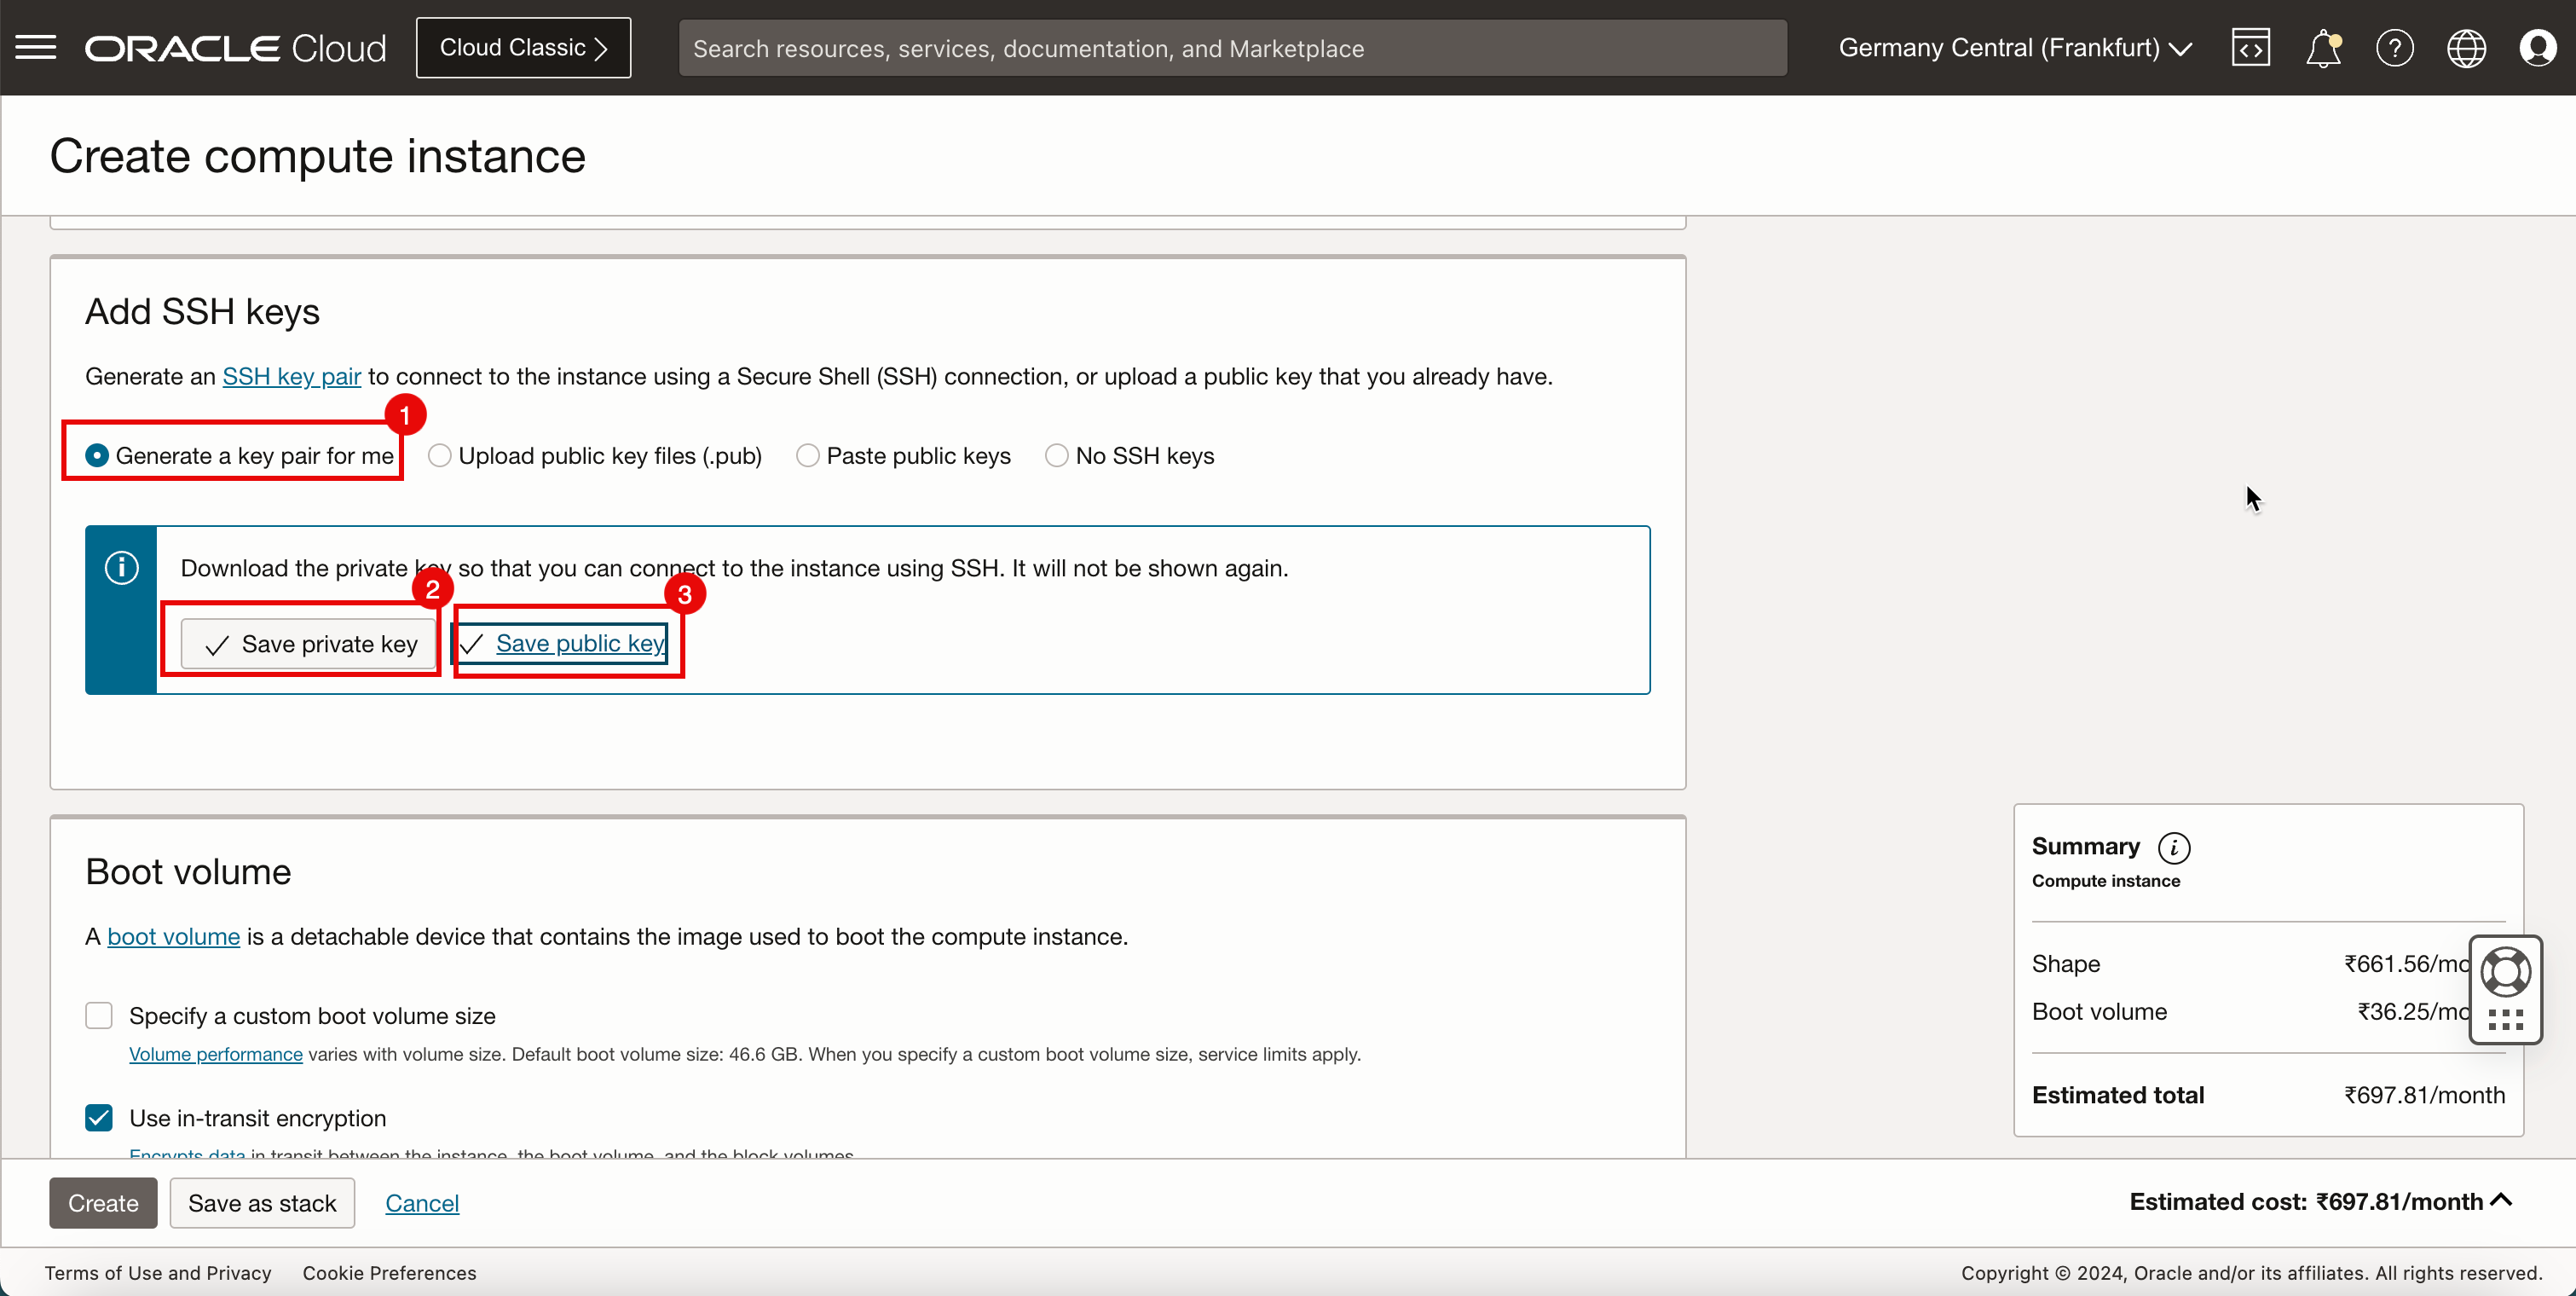Open the Cloud Shell terminal icon
Image resolution: width=2576 pixels, height=1296 pixels.
pos(2250,48)
